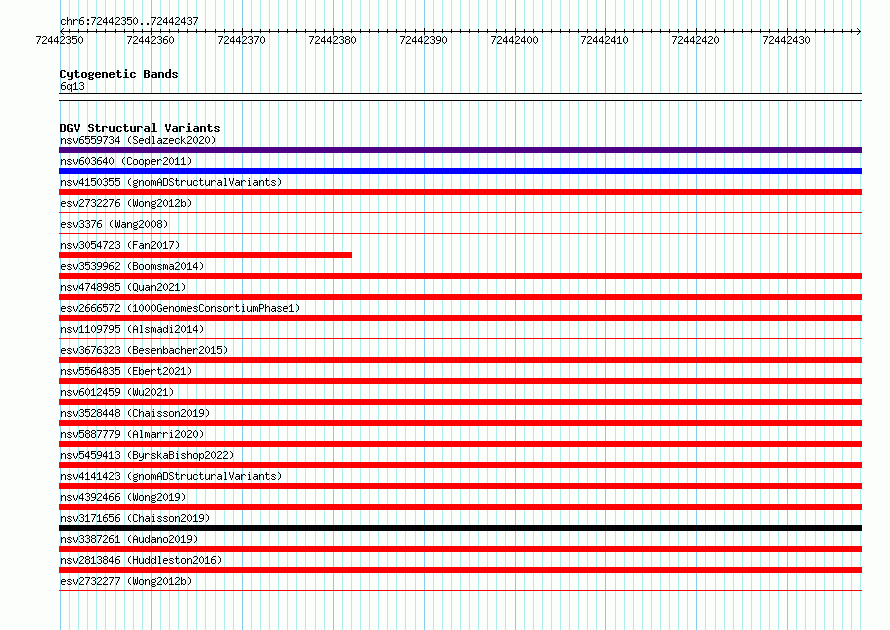The image size is (890, 630).
Task: Click ruler position 72442390
Action: coord(423,40)
